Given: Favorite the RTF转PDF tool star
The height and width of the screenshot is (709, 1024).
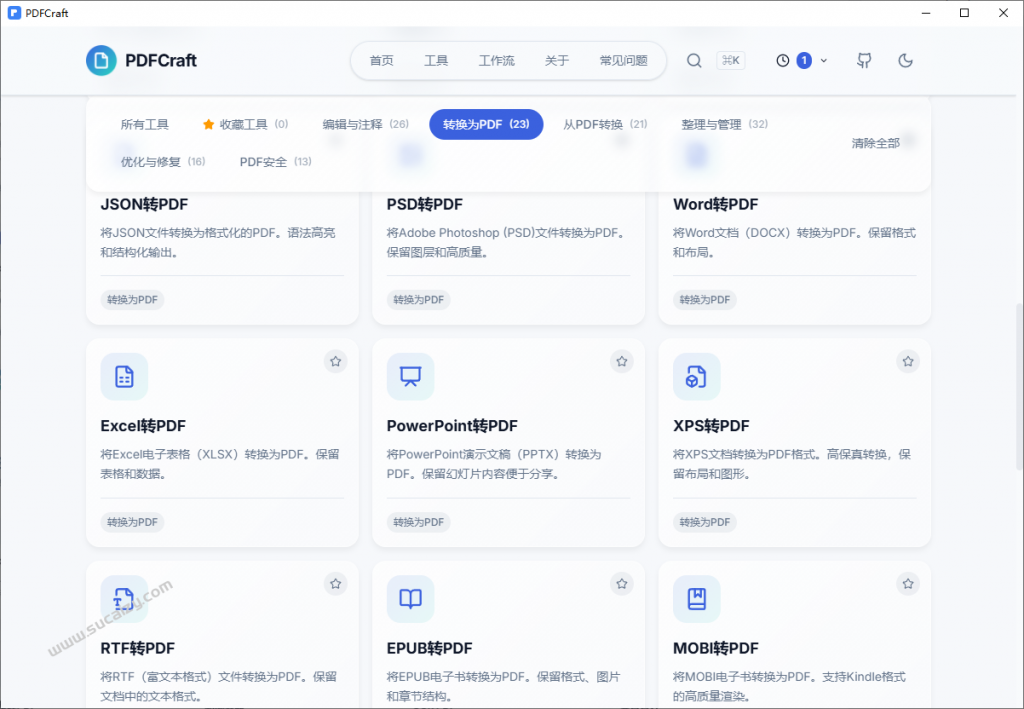Looking at the screenshot, I should (x=336, y=584).
